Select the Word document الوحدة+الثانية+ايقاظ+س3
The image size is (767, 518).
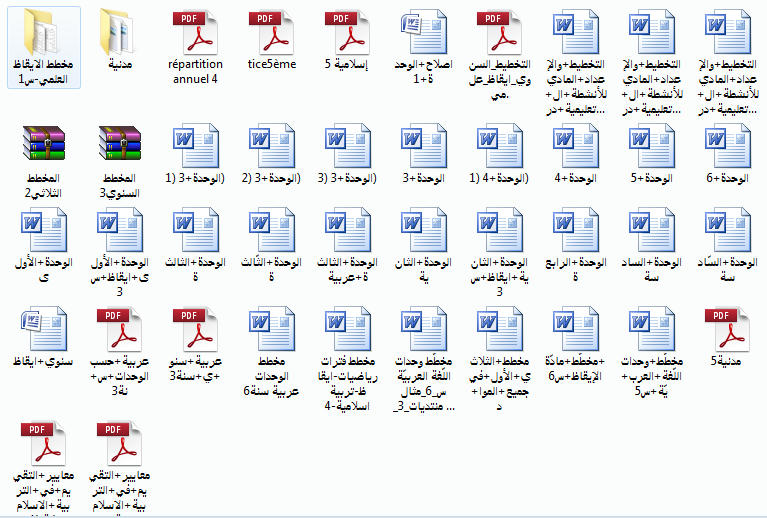point(499,230)
